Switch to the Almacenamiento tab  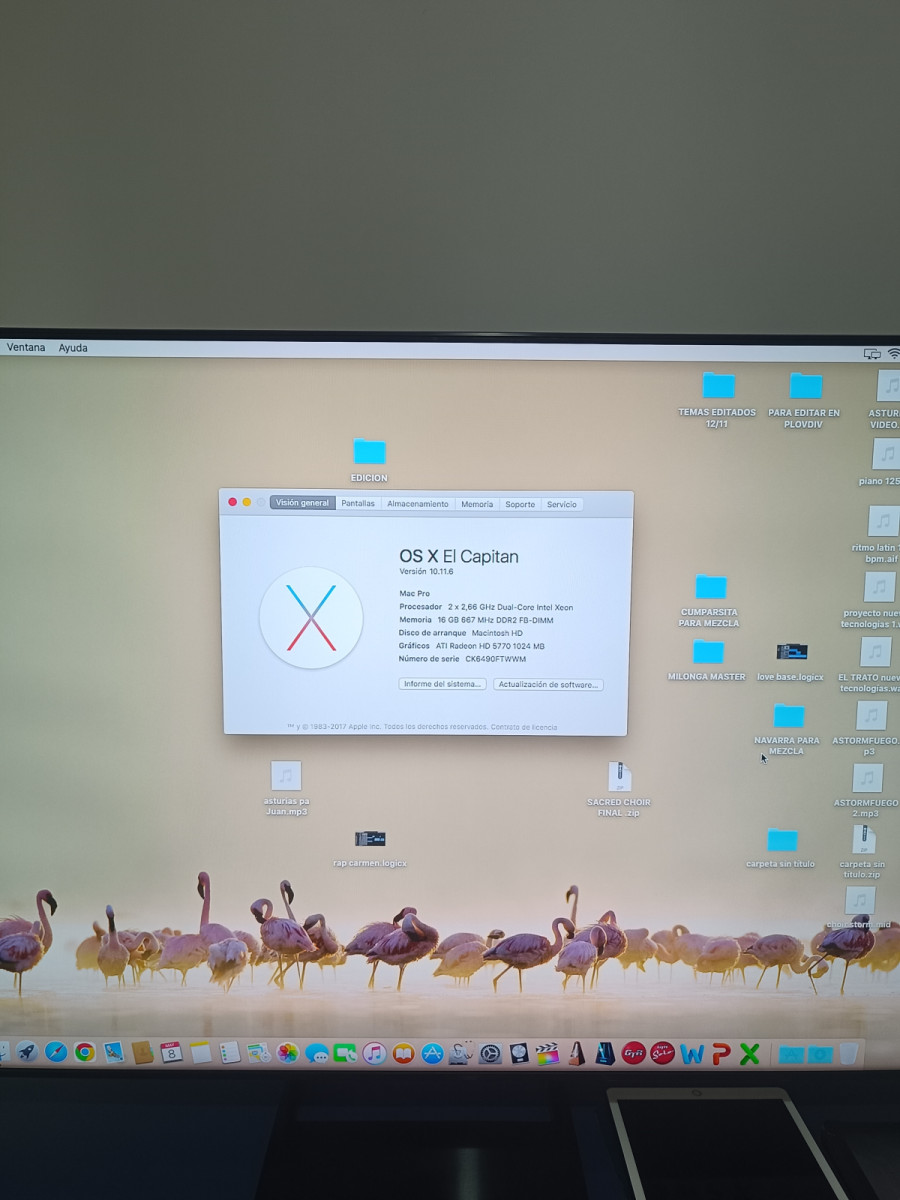418,504
